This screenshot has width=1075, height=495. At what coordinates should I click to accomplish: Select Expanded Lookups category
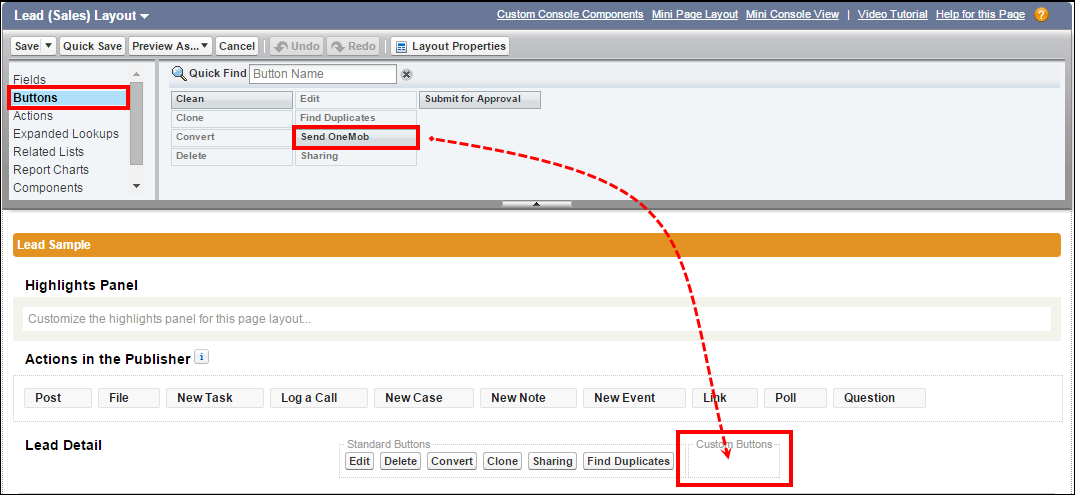click(x=66, y=134)
